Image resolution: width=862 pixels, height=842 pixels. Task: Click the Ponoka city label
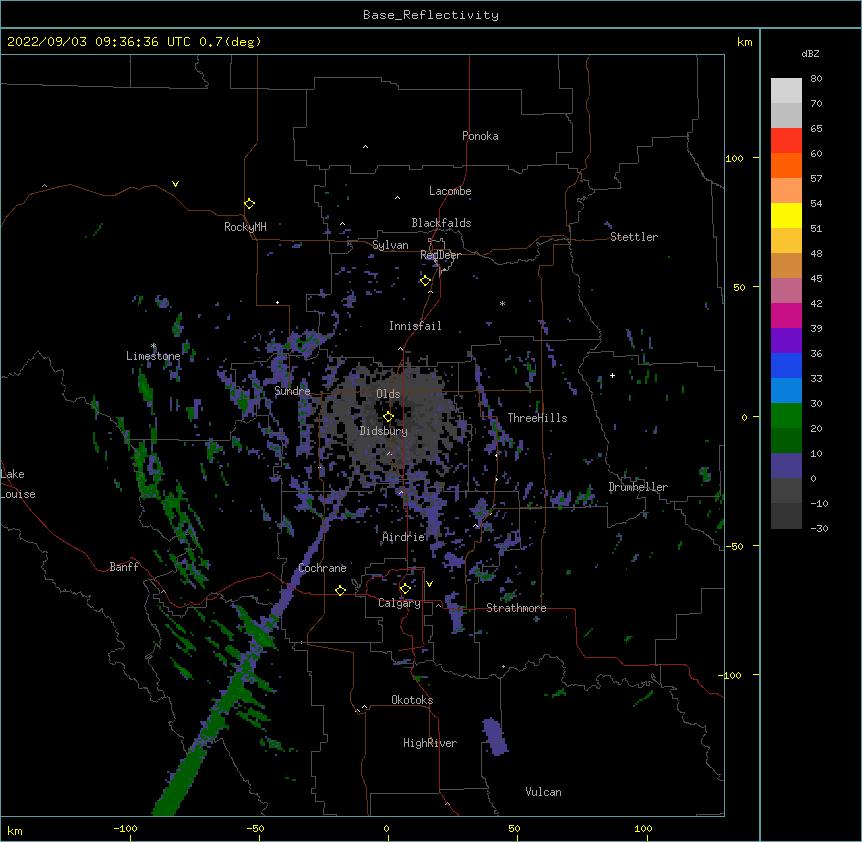(480, 136)
